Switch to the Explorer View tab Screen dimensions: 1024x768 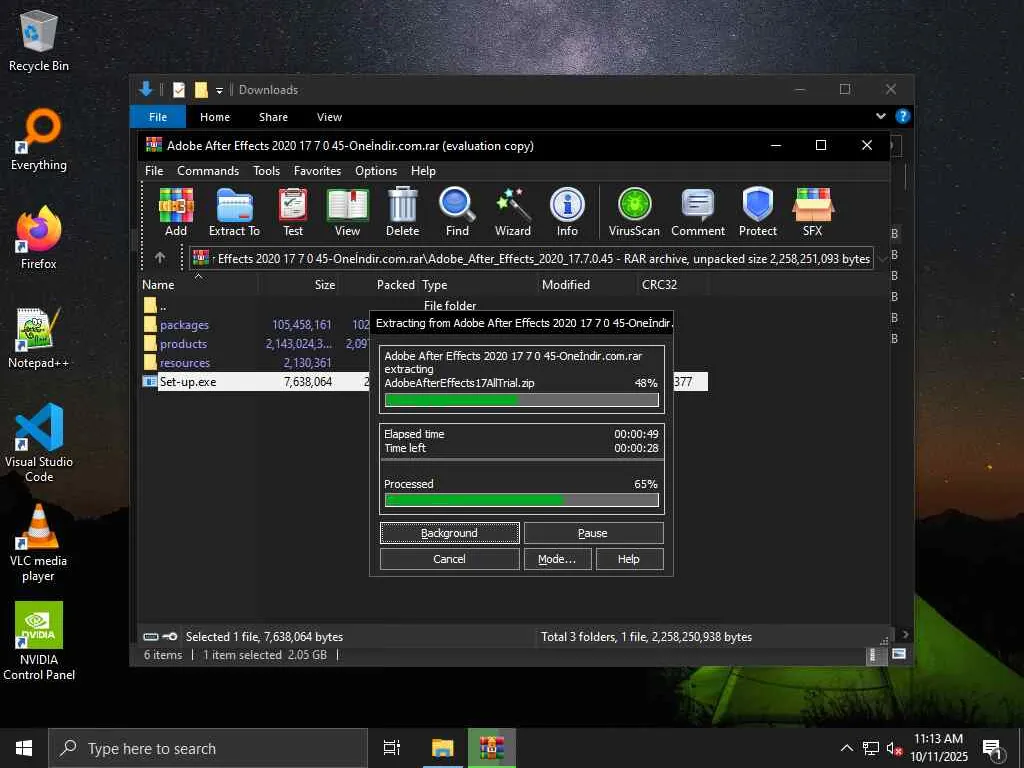tap(329, 117)
